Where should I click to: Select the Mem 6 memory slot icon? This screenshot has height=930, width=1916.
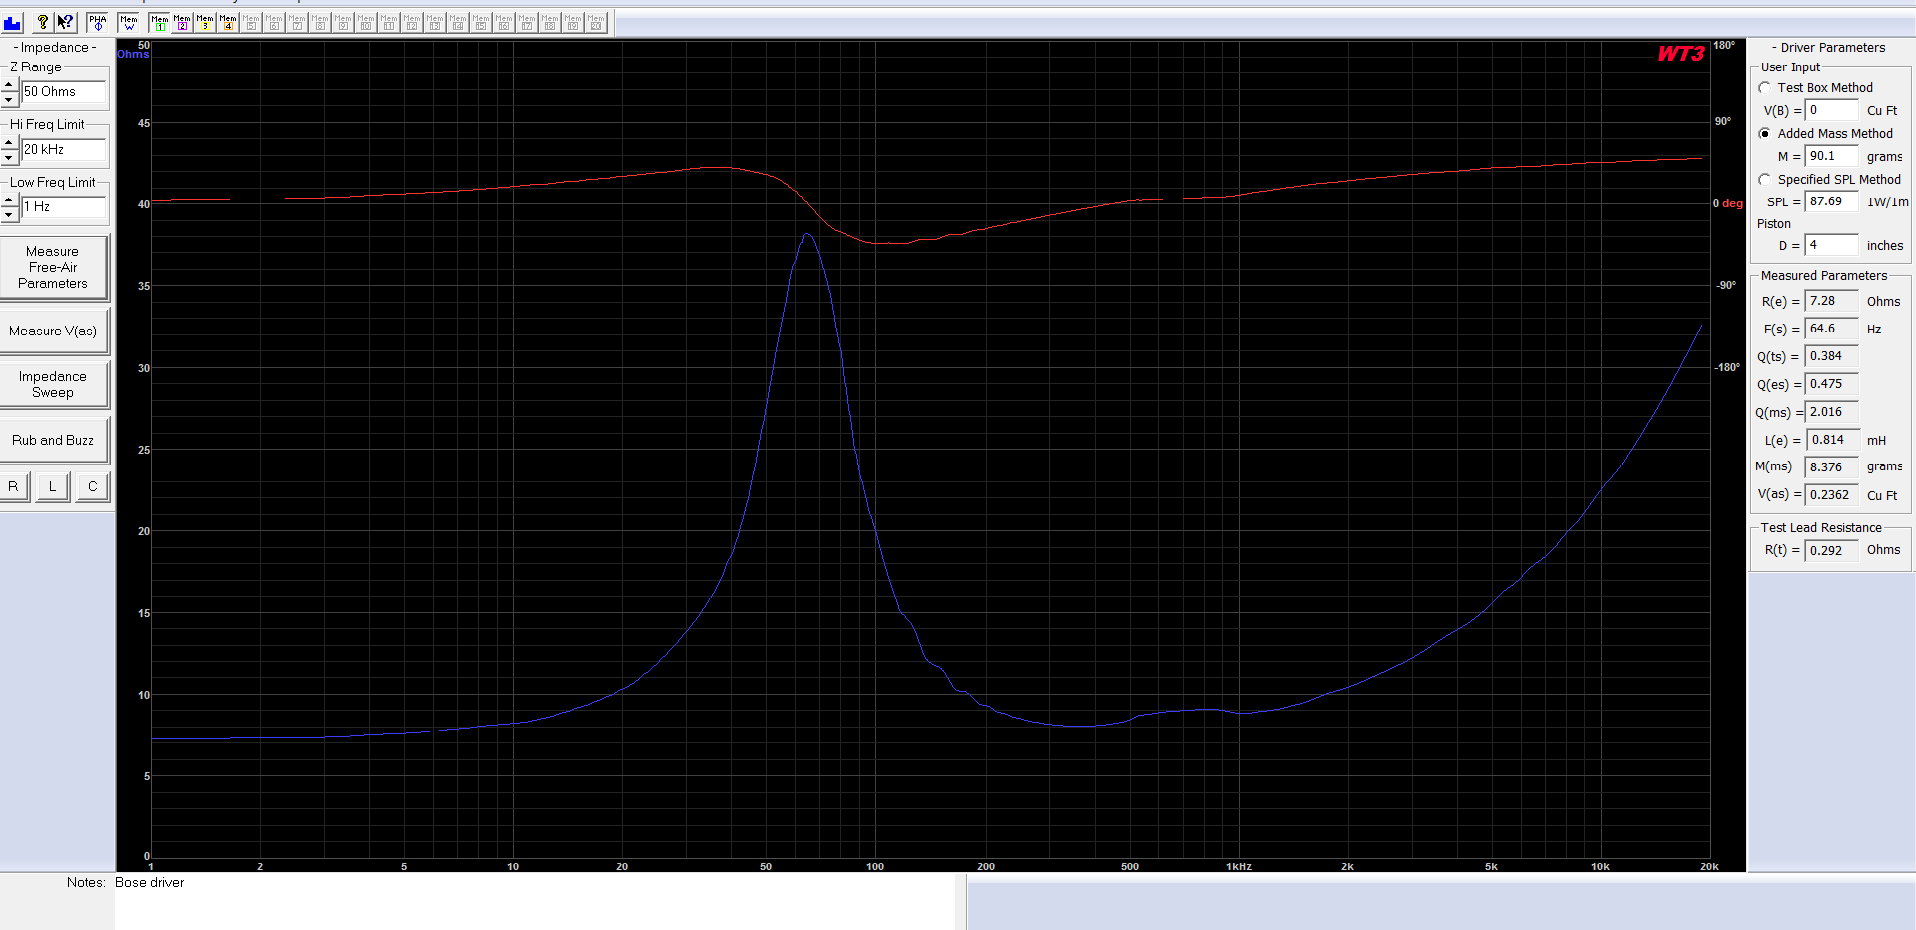(x=274, y=22)
